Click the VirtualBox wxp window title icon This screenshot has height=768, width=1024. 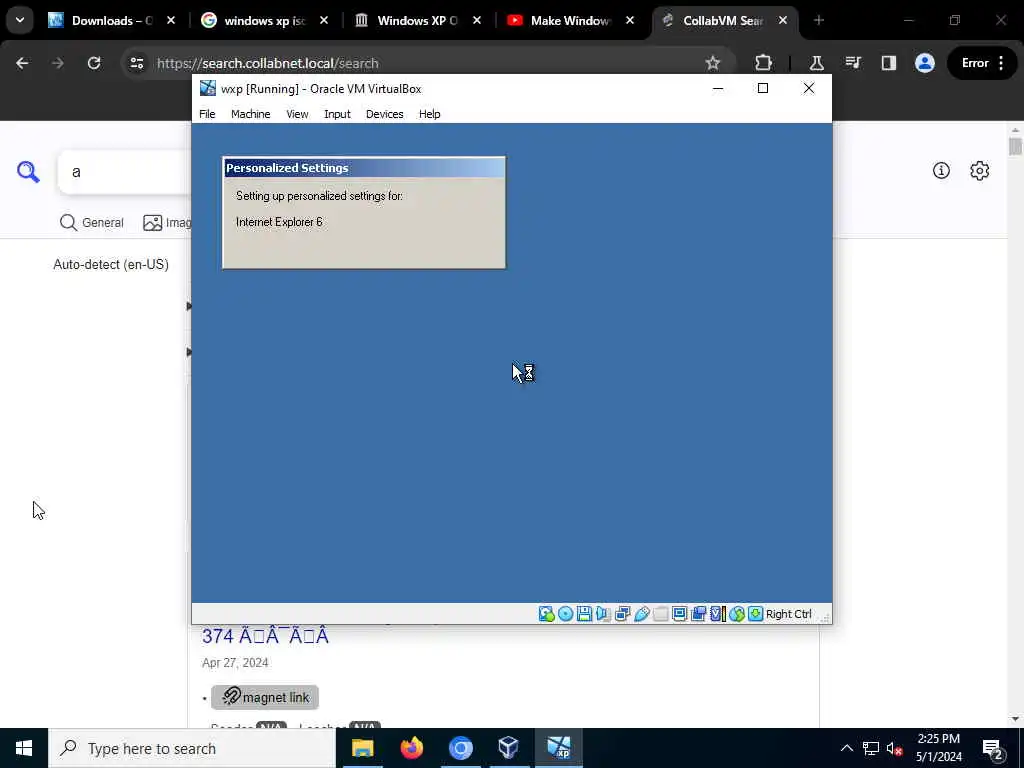pos(208,88)
